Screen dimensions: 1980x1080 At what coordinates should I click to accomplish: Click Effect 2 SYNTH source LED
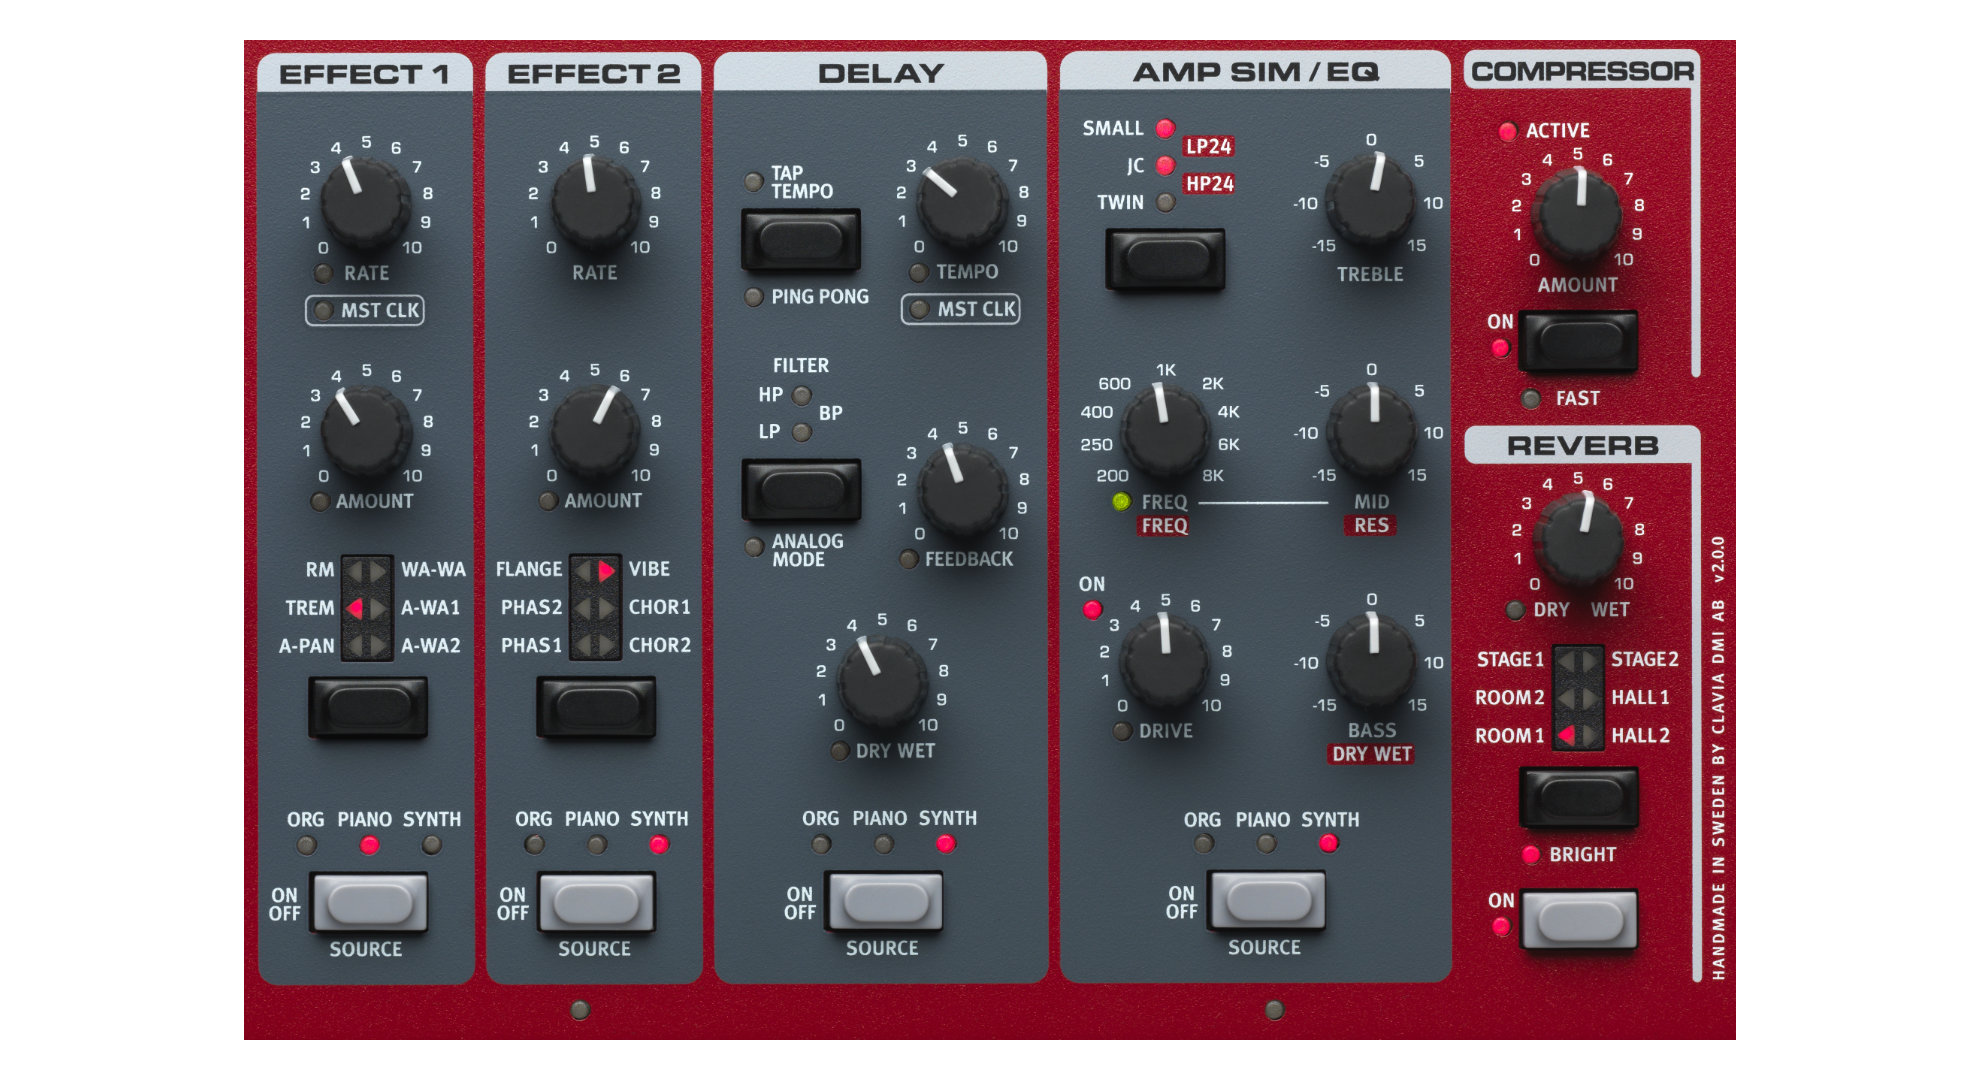(x=659, y=845)
